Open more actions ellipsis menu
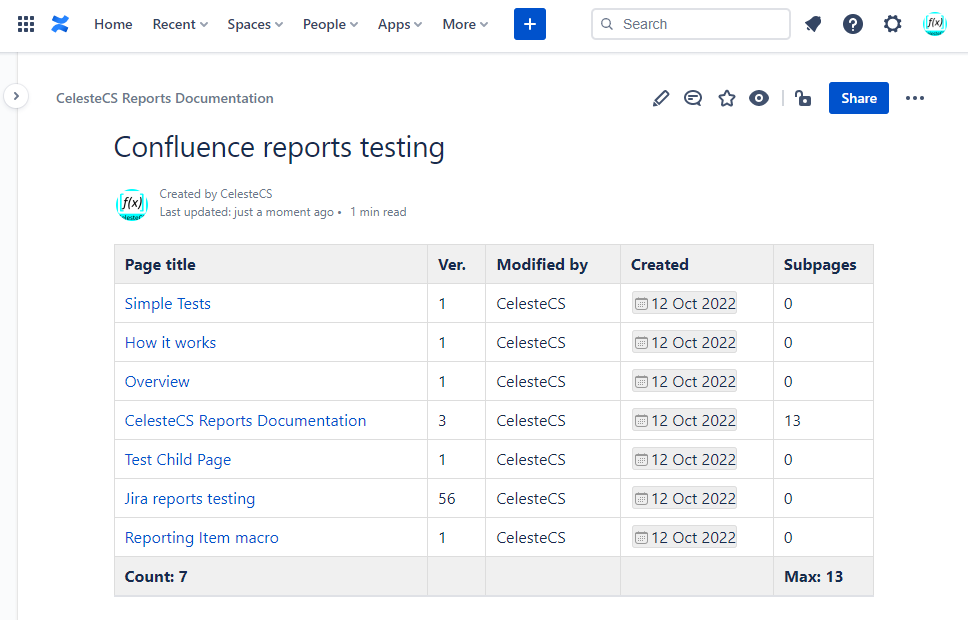 coord(915,98)
